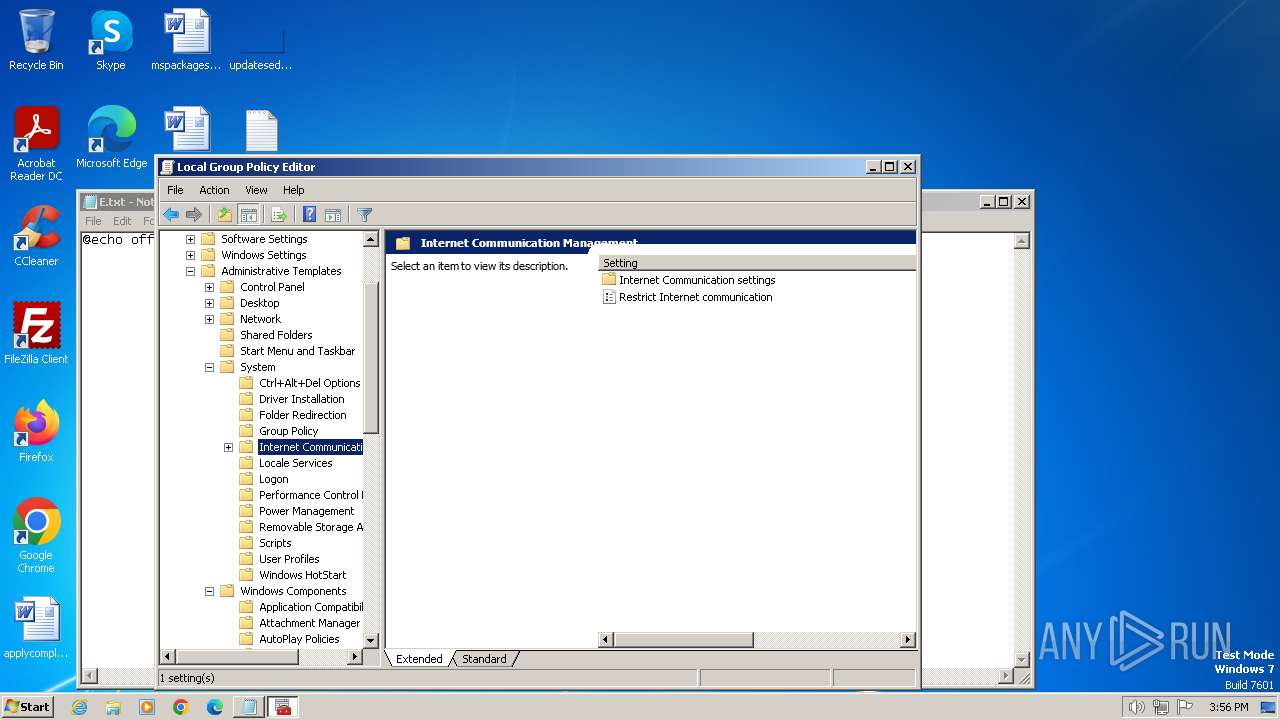Open Acrobat Reader DC desktop shortcut
Screen dimensions: 1280x720
tap(36, 144)
